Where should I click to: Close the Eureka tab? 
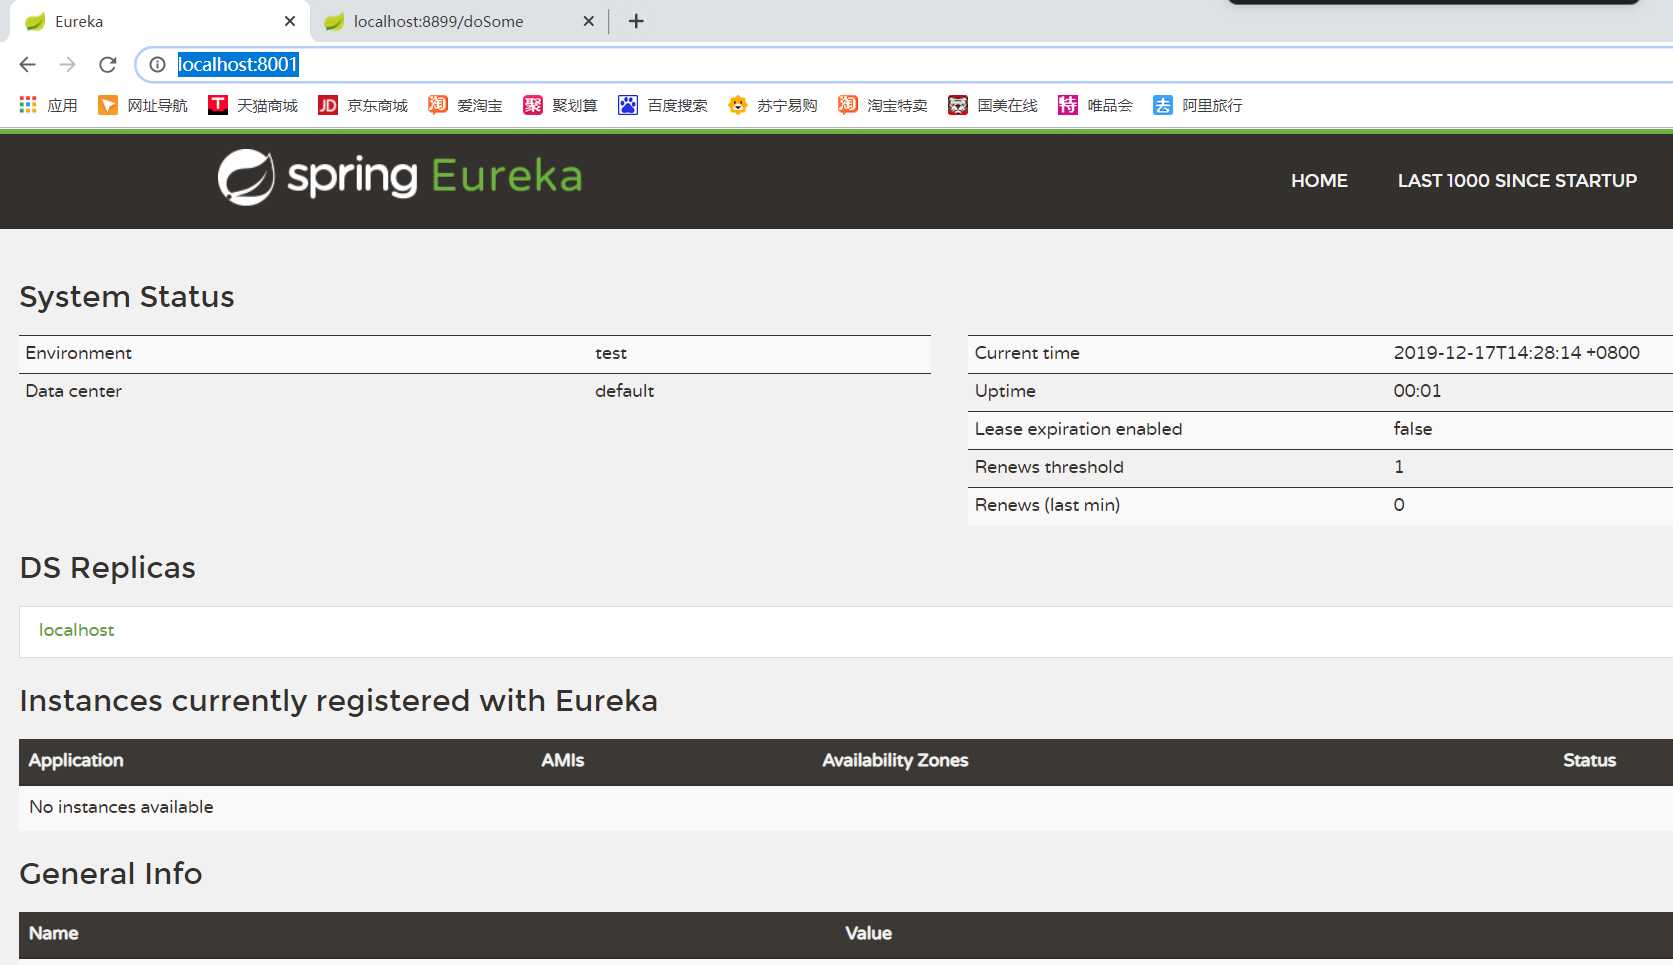coord(290,21)
